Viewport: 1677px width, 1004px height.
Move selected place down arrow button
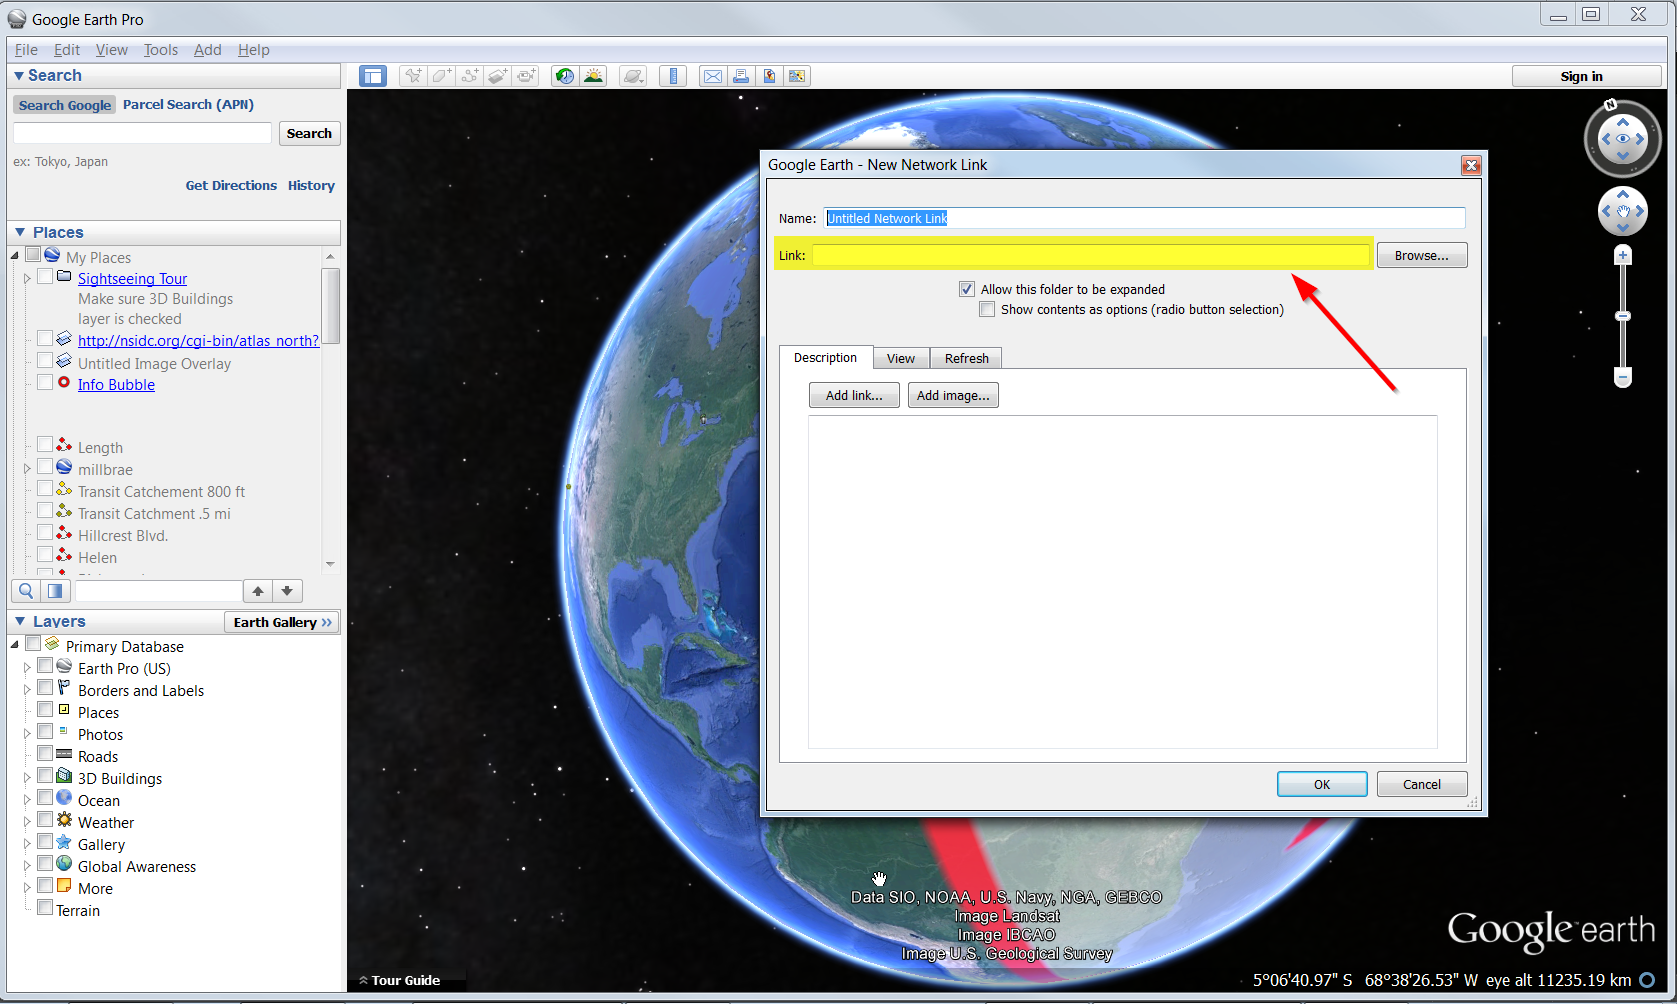pyautogui.click(x=287, y=591)
